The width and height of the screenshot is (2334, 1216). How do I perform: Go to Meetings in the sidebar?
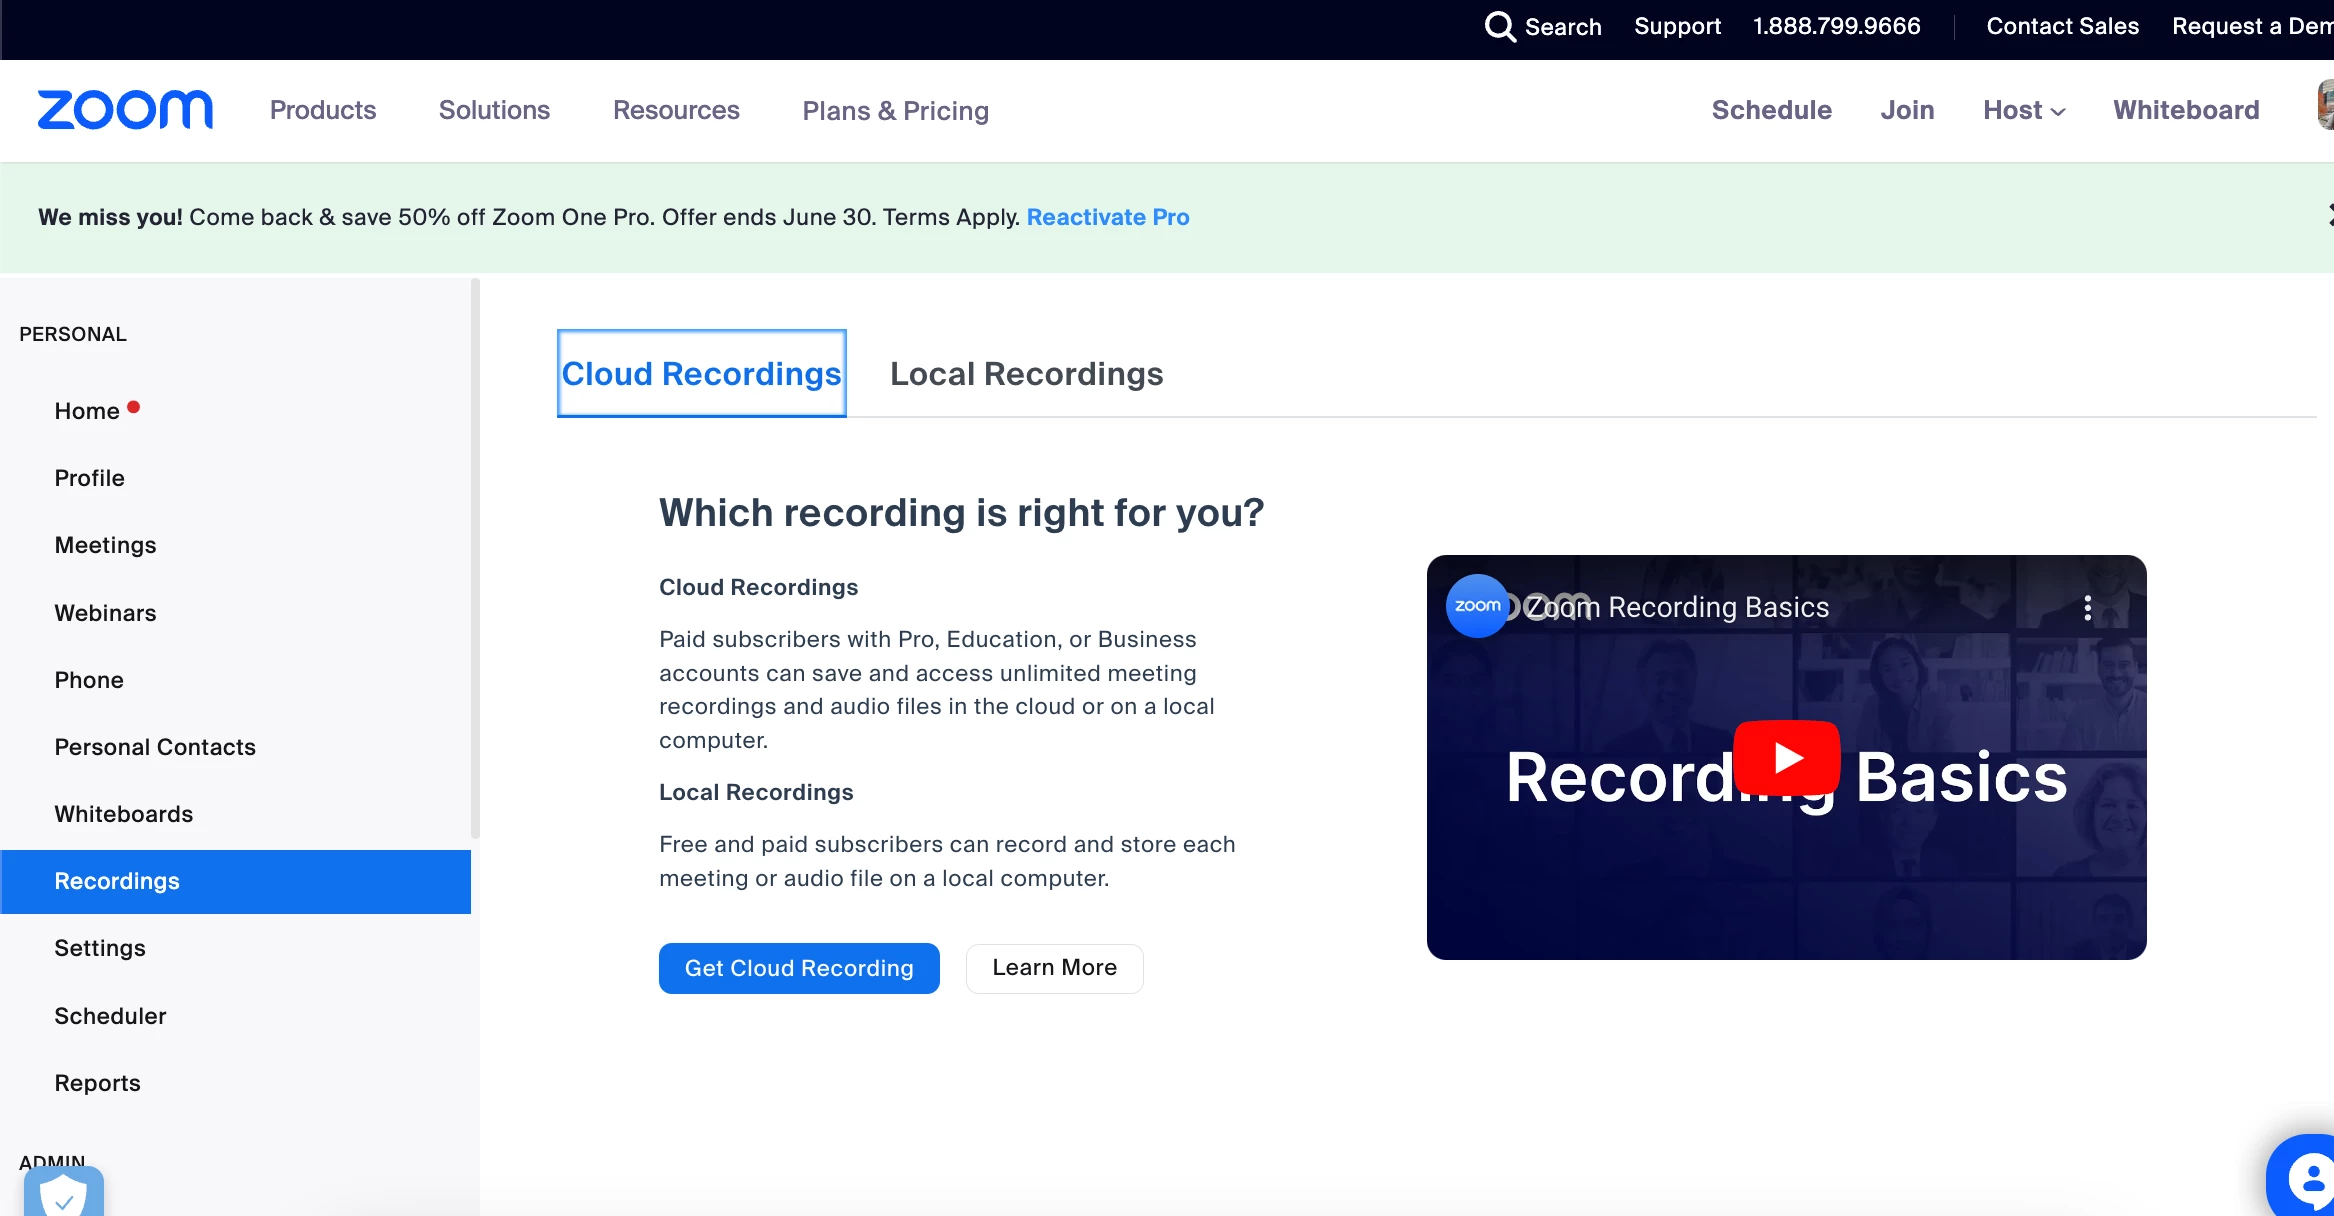coord(105,545)
